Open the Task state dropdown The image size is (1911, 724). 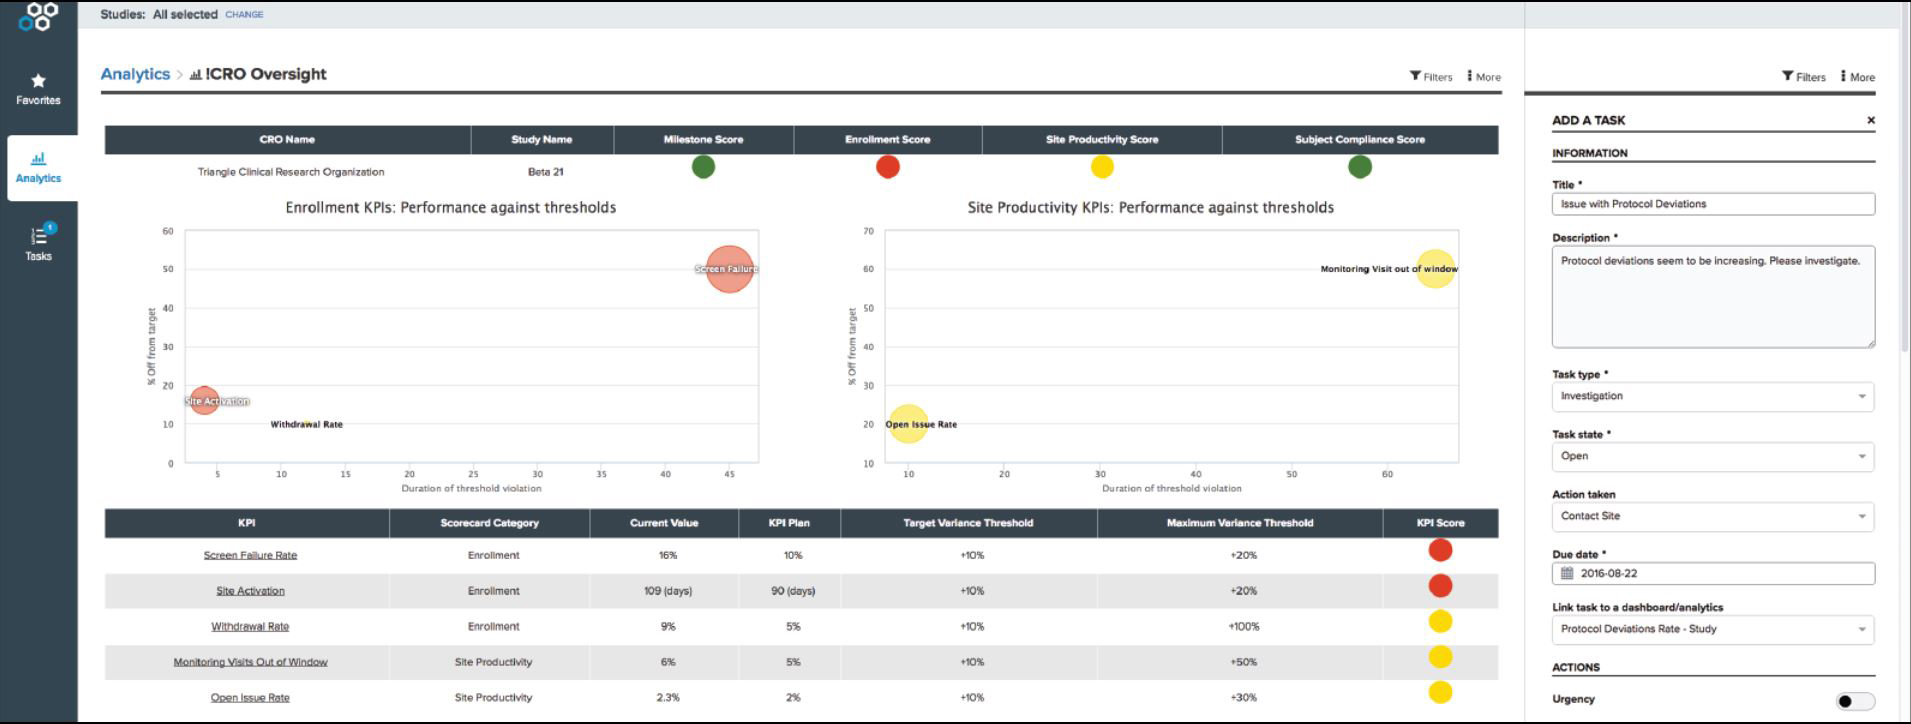(x=1861, y=457)
